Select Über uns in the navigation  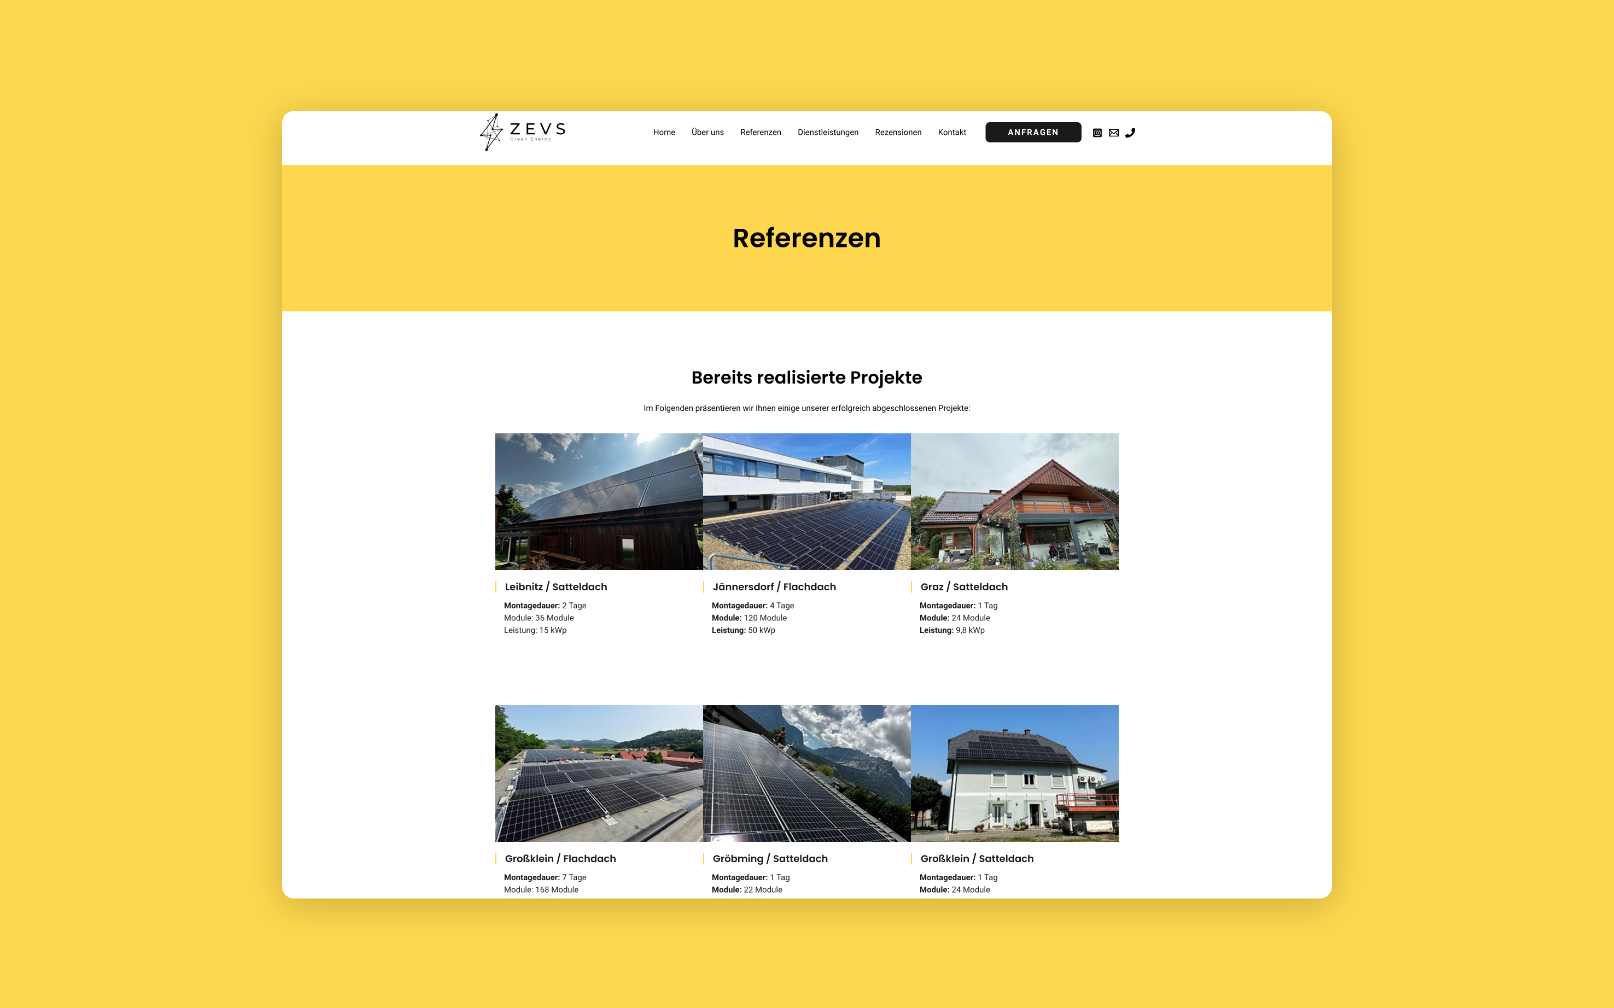pos(707,131)
